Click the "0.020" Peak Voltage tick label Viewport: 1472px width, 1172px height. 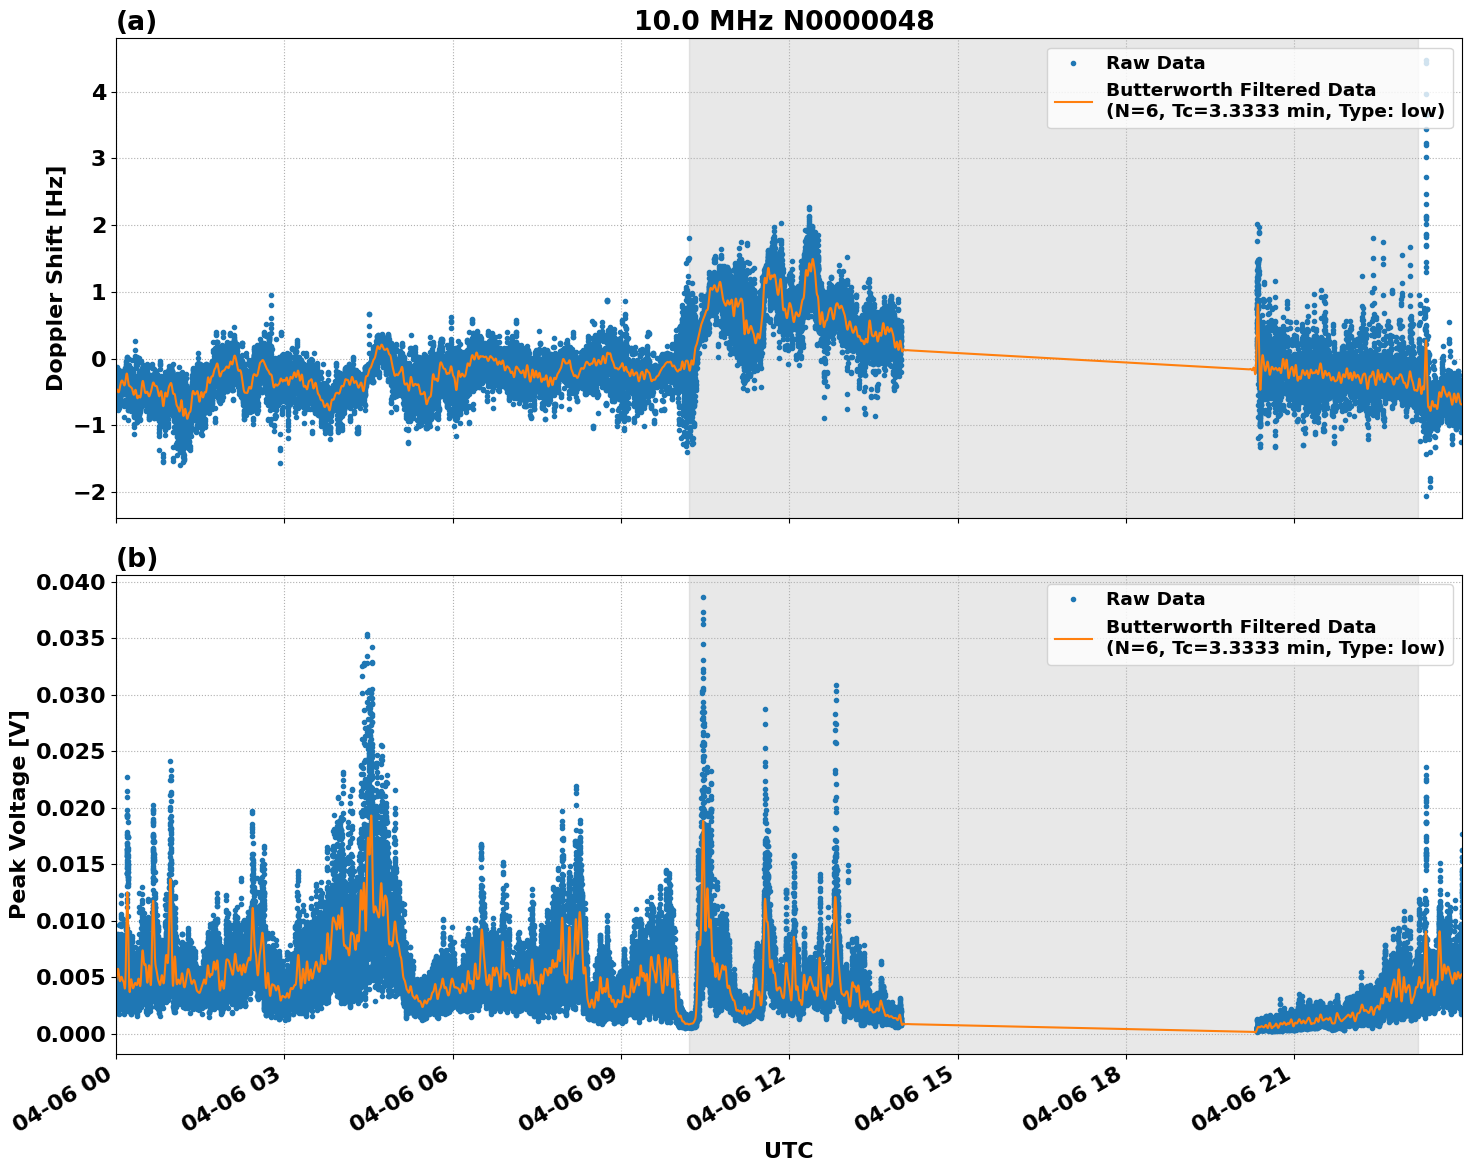click(70, 808)
